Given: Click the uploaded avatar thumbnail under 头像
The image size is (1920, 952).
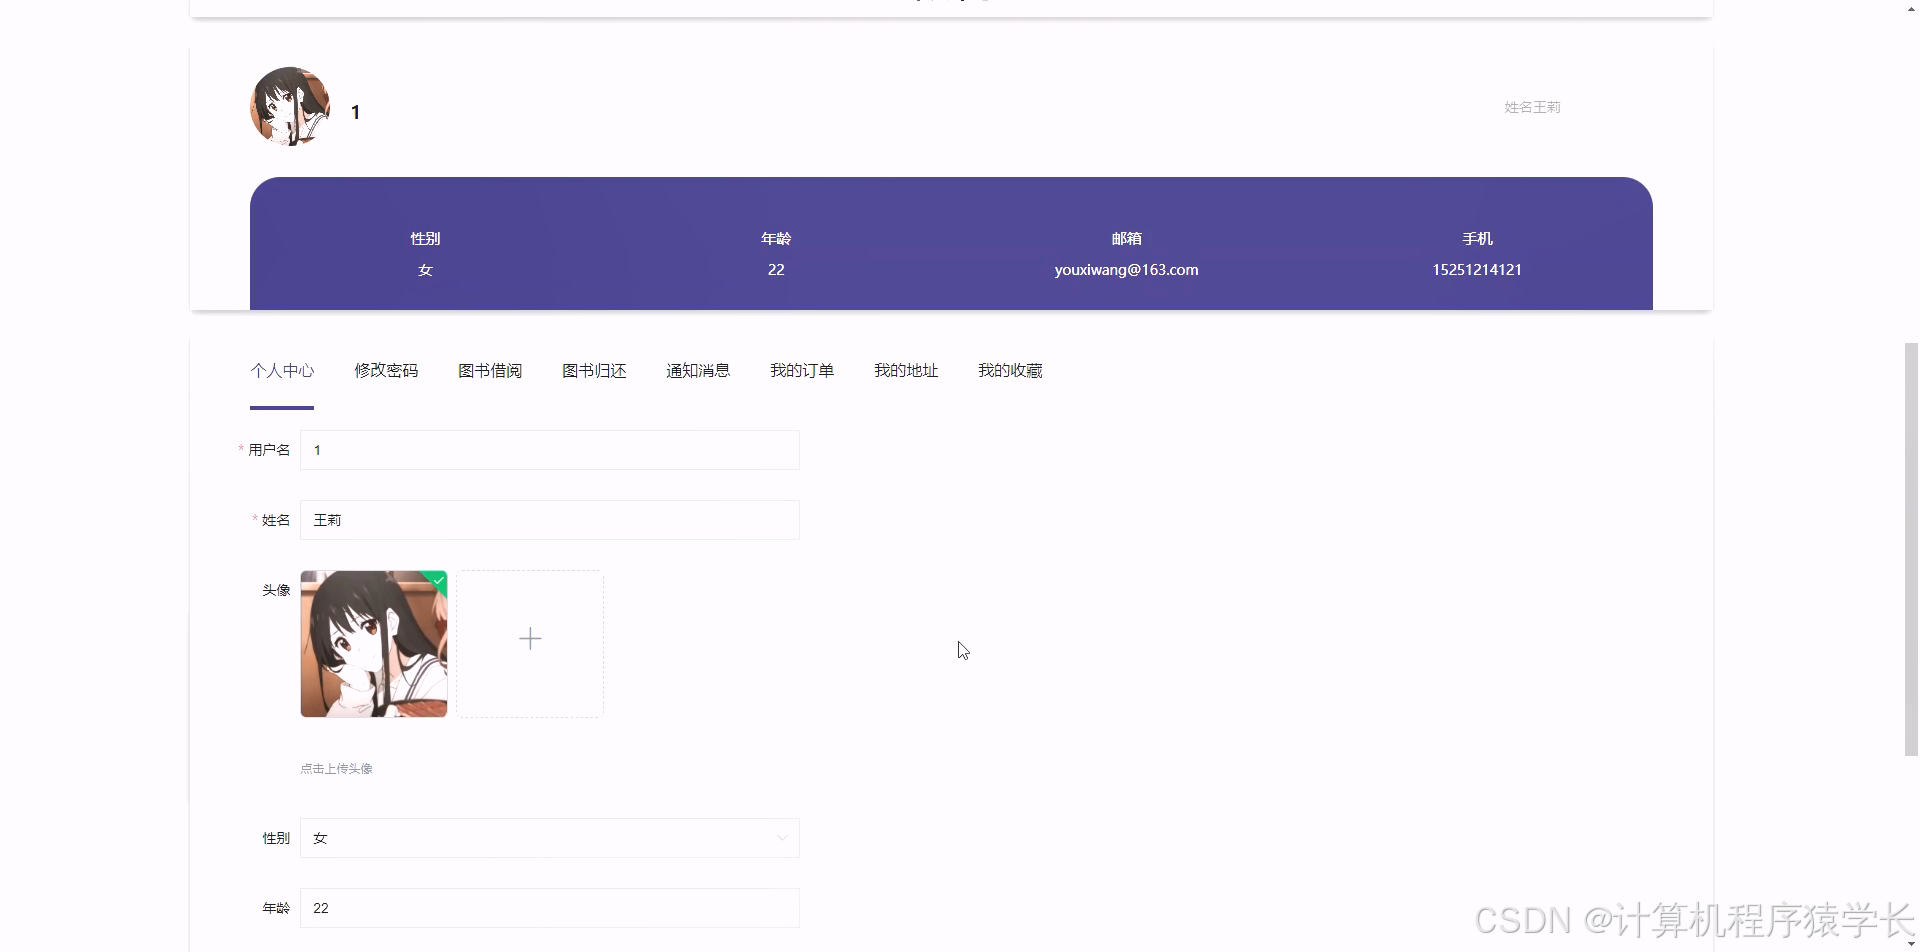Looking at the screenshot, I should (373, 643).
